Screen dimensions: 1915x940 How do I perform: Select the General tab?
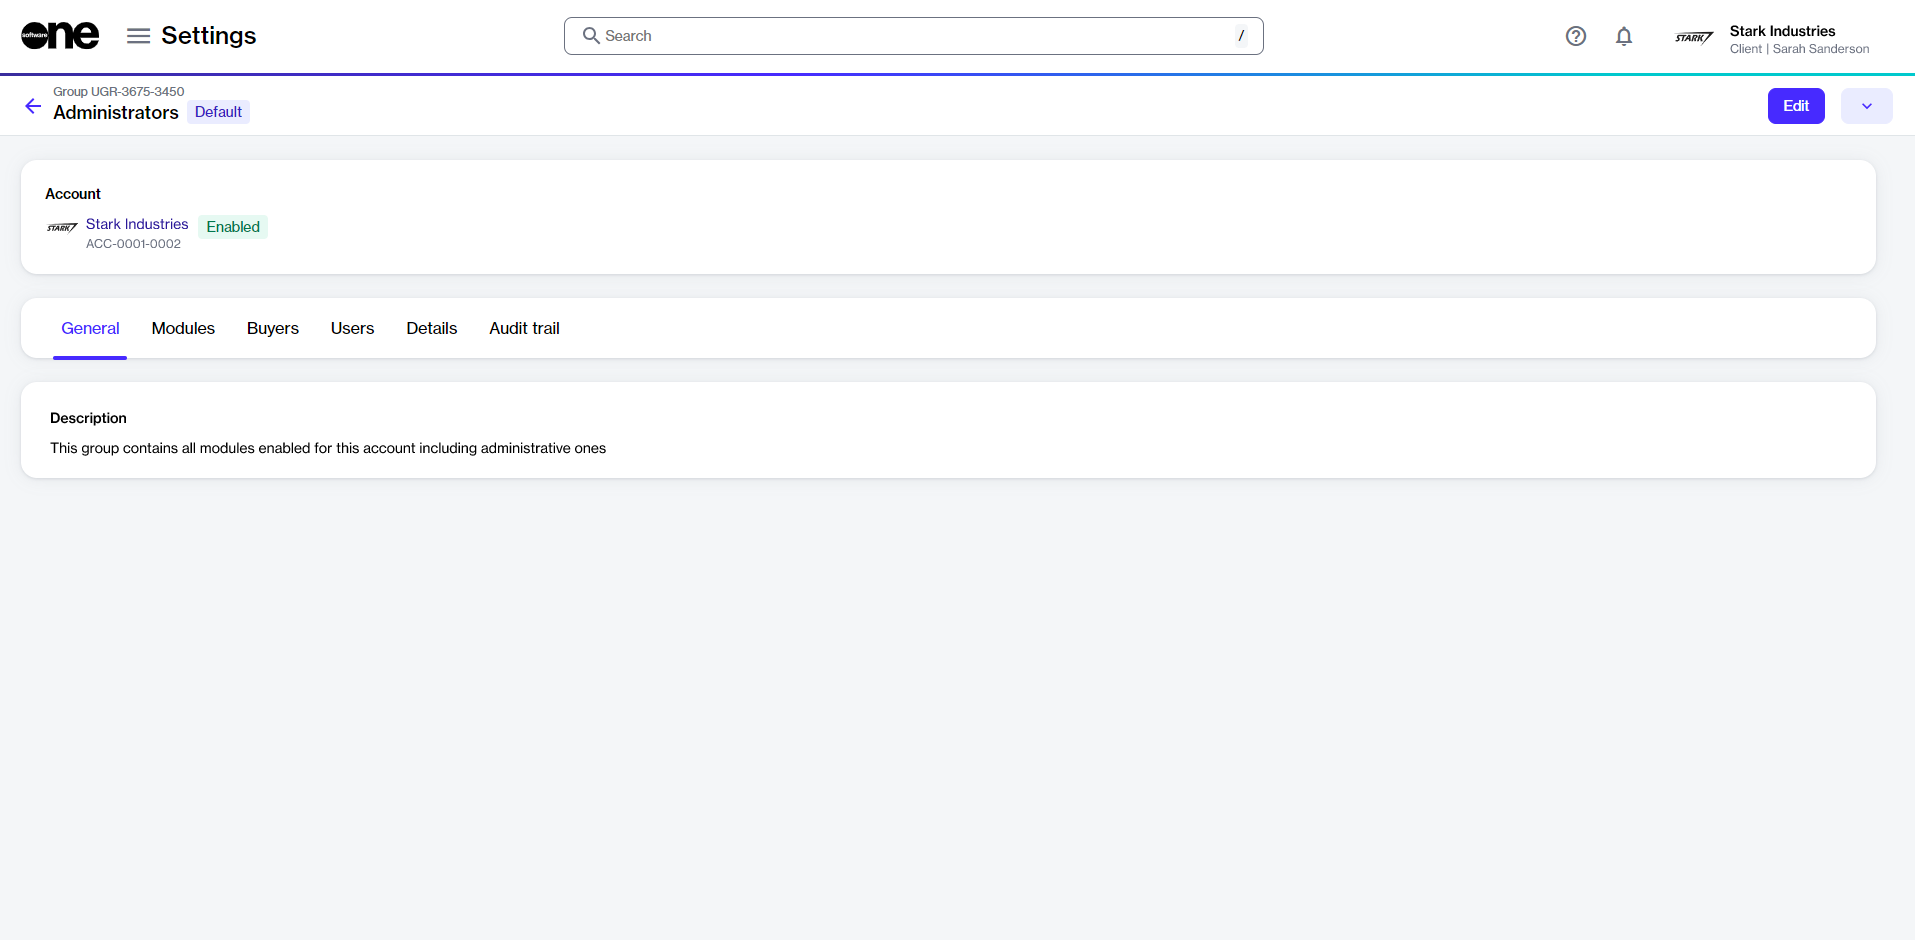pyautogui.click(x=90, y=328)
